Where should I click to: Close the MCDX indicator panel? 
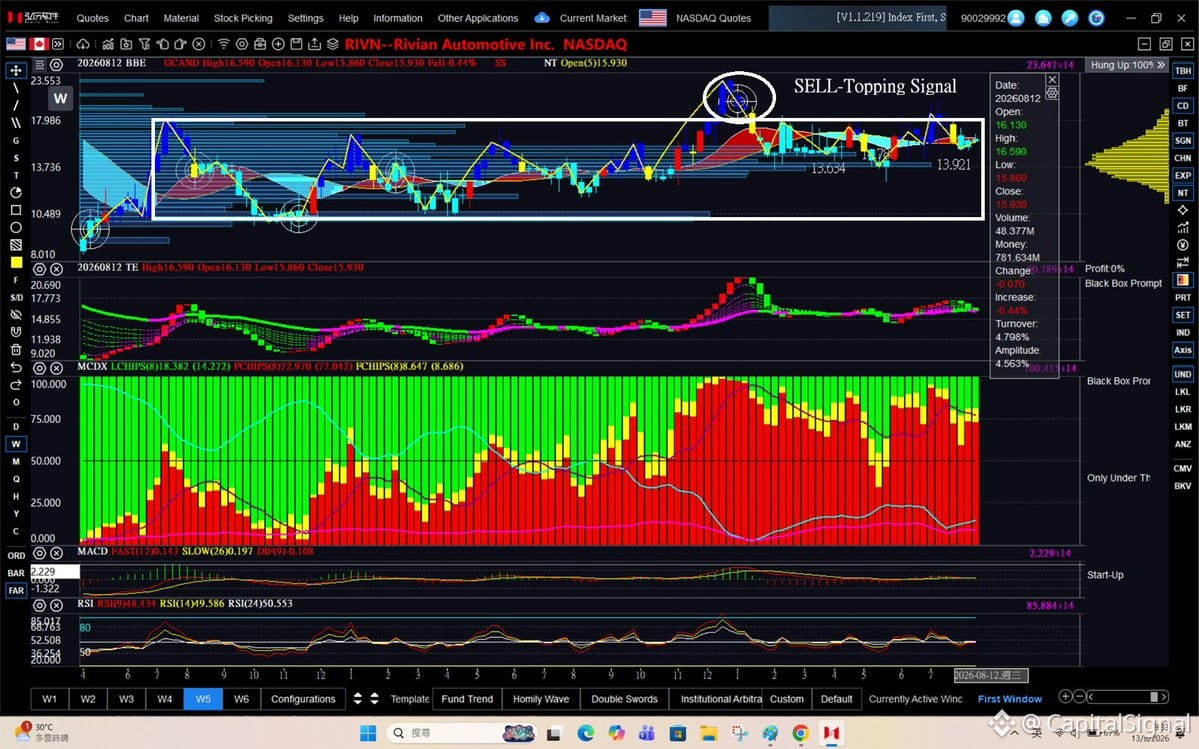click(57, 368)
